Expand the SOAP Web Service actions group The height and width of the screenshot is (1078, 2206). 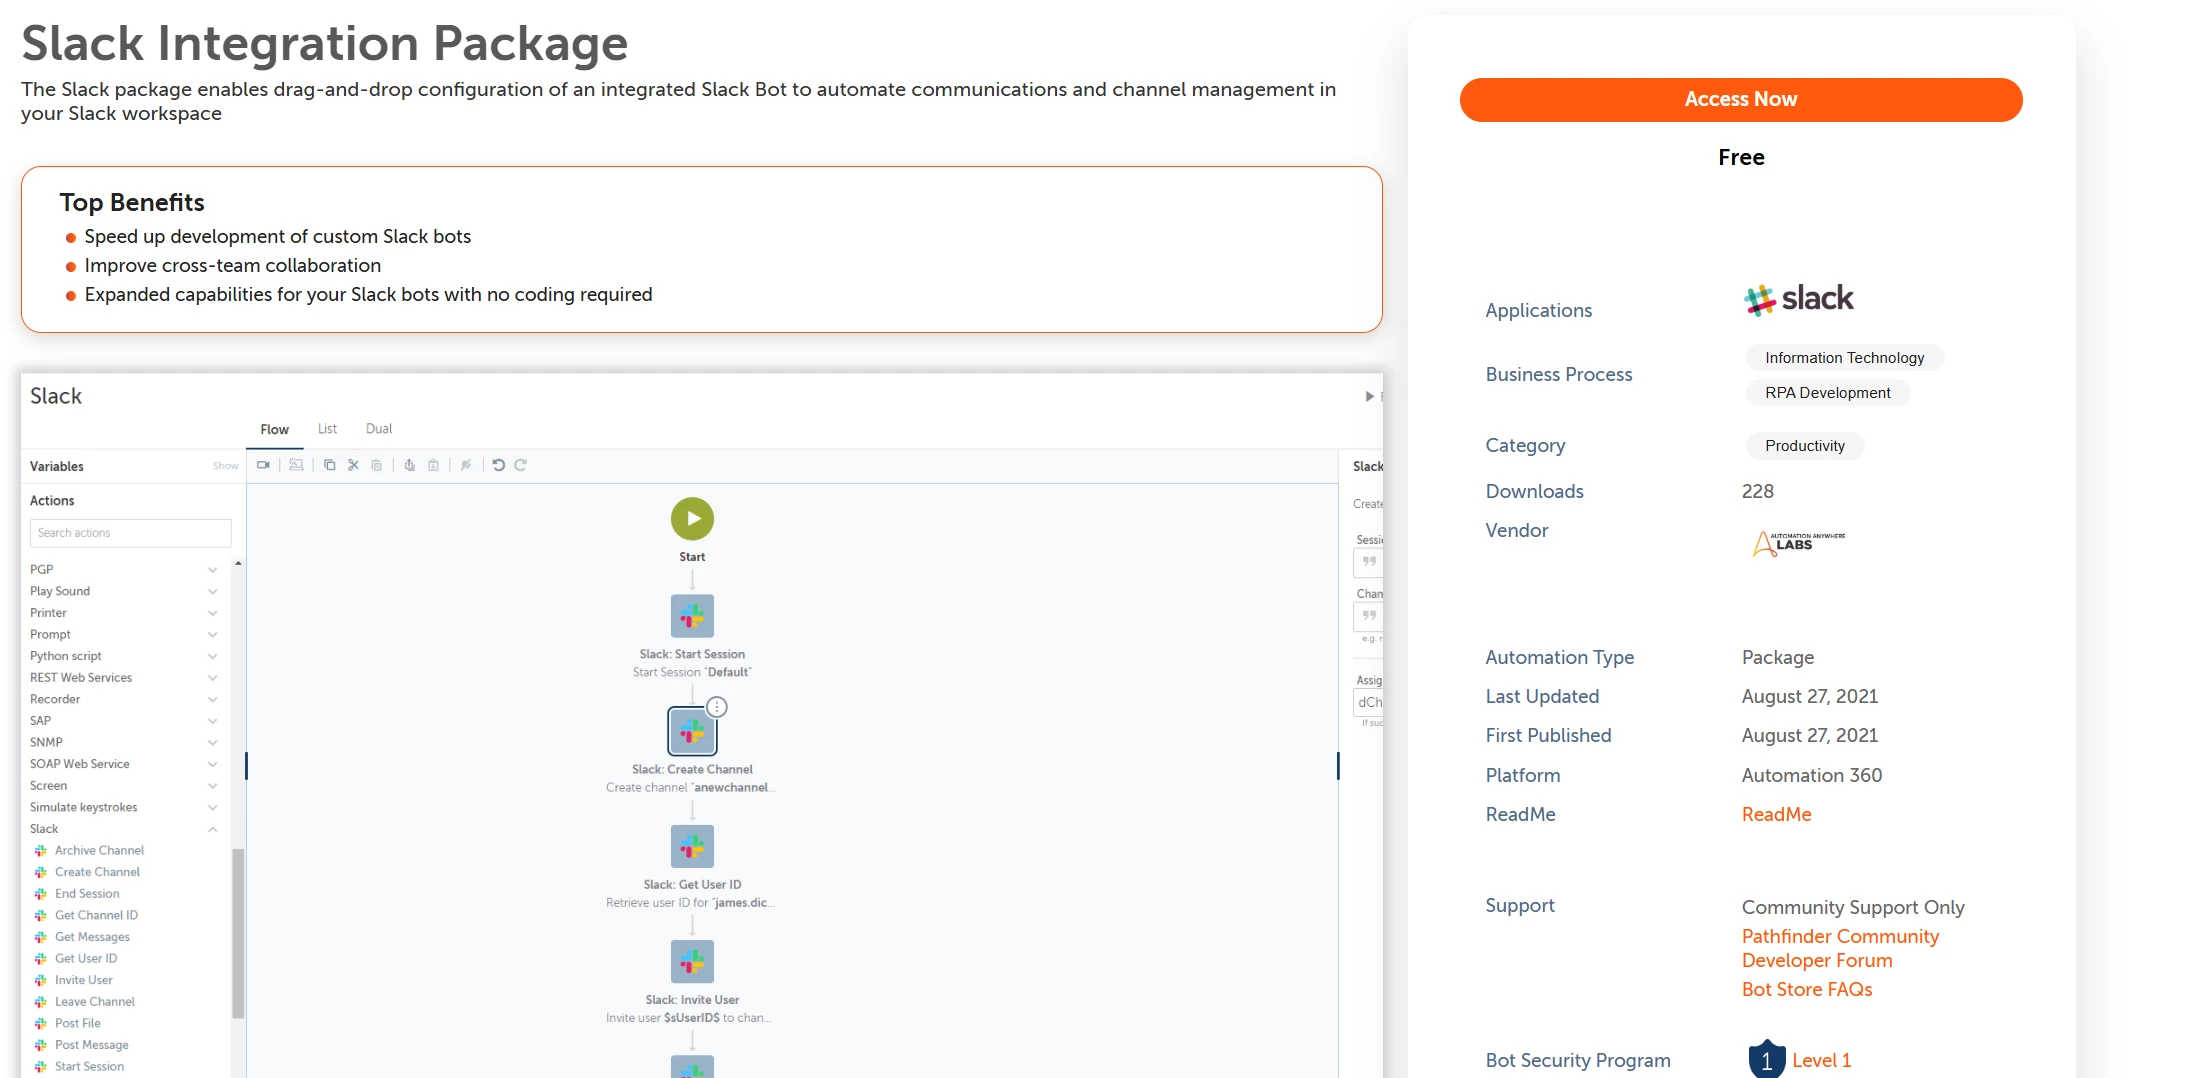coord(212,764)
